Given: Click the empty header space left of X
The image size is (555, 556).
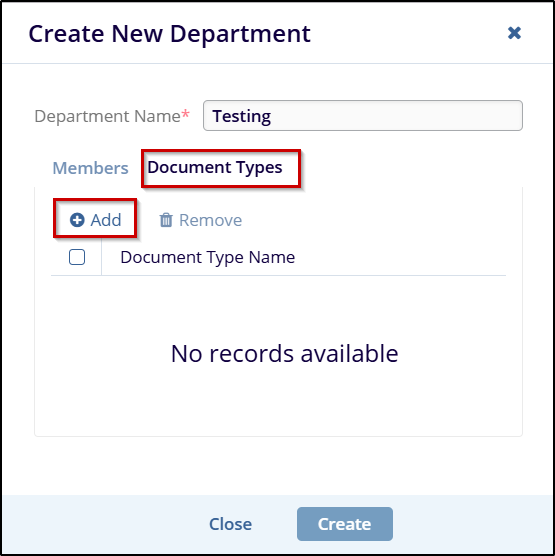Looking at the screenshot, I should coord(408,33).
